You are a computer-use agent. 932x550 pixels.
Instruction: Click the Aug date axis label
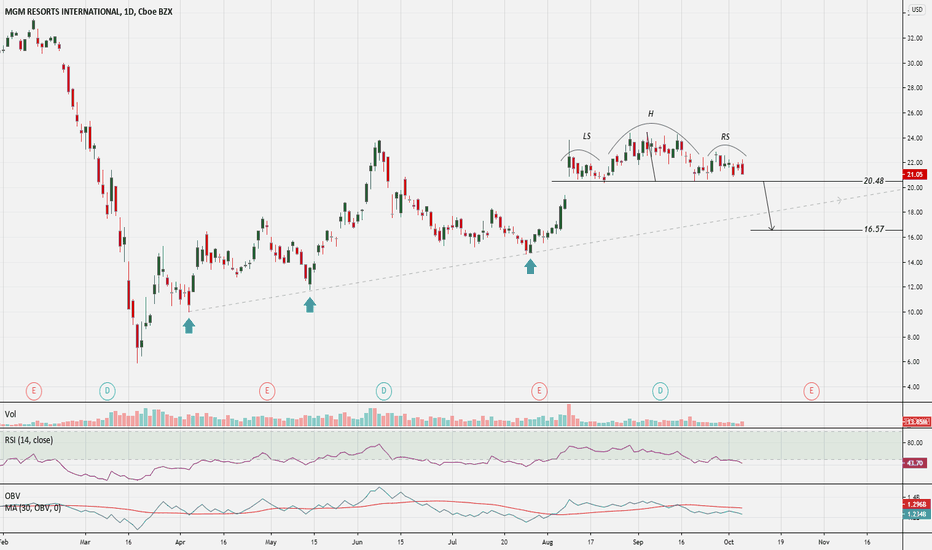[x=548, y=542]
